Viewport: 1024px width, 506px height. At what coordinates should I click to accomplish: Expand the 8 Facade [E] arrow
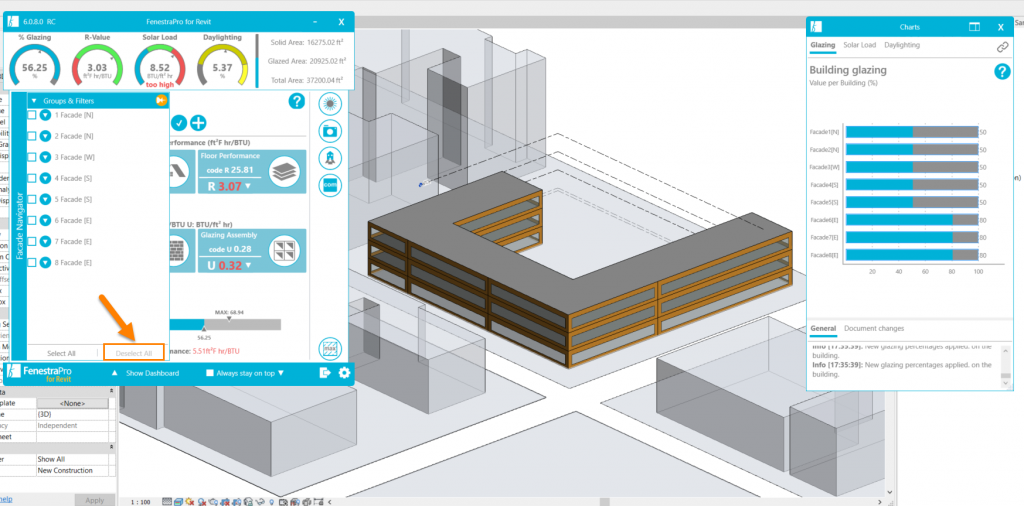(45, 262)
